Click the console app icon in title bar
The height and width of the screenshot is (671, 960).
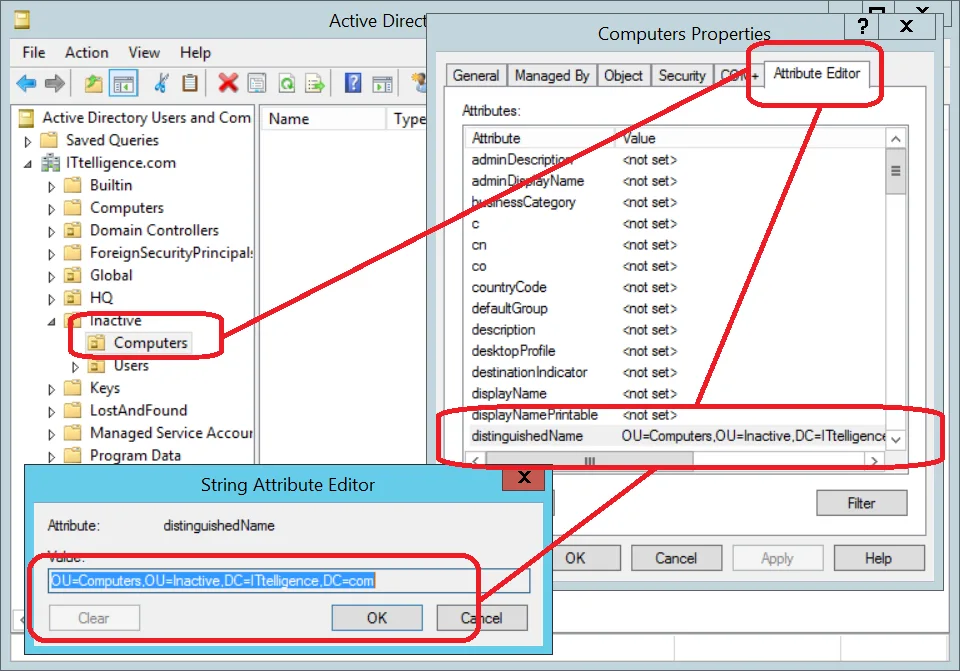23,20
